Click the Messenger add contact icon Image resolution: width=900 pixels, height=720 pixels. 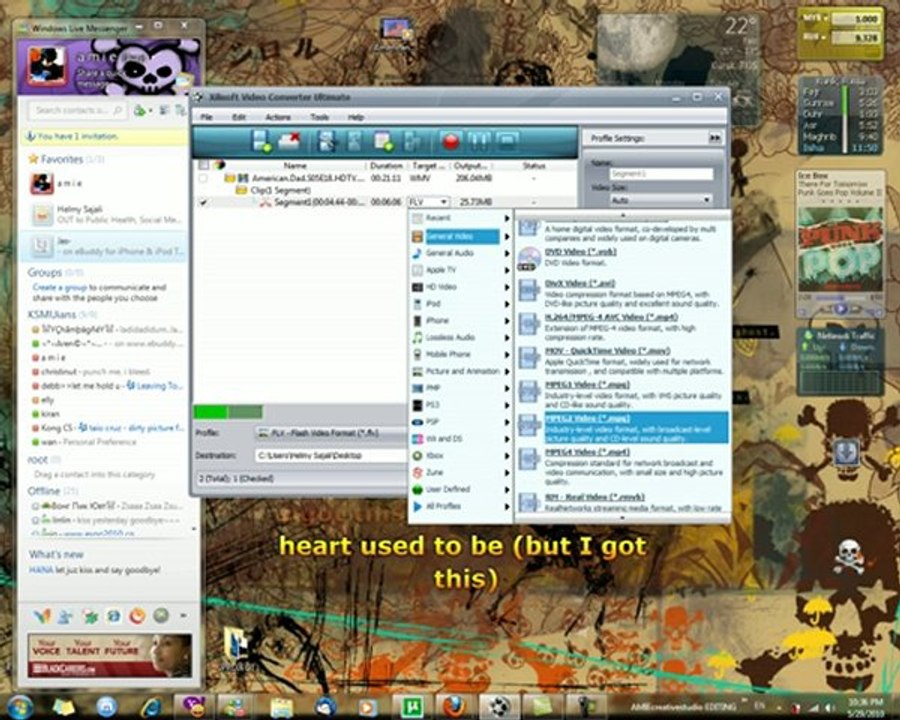click(x=141, y=110)
